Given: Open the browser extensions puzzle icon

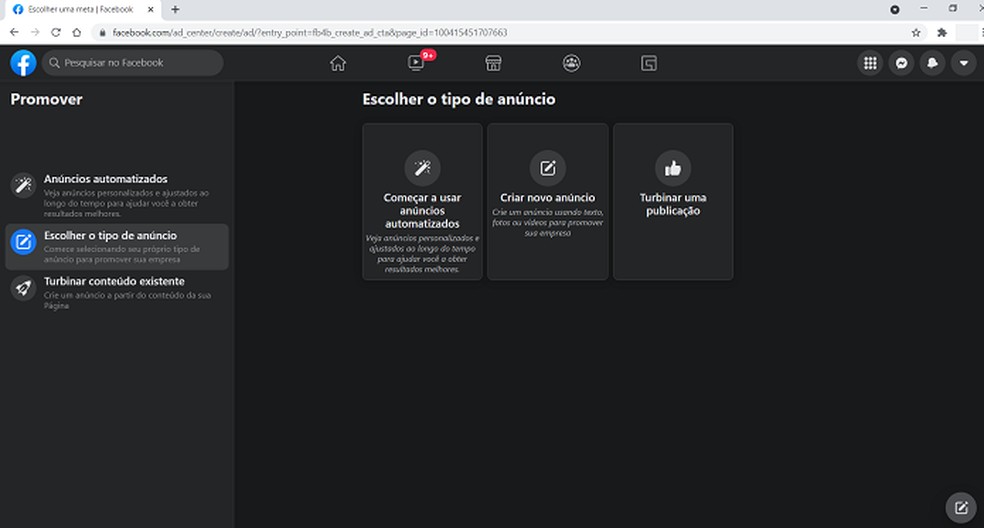Looking at the screenshot, I should click(x=941, y=32).
